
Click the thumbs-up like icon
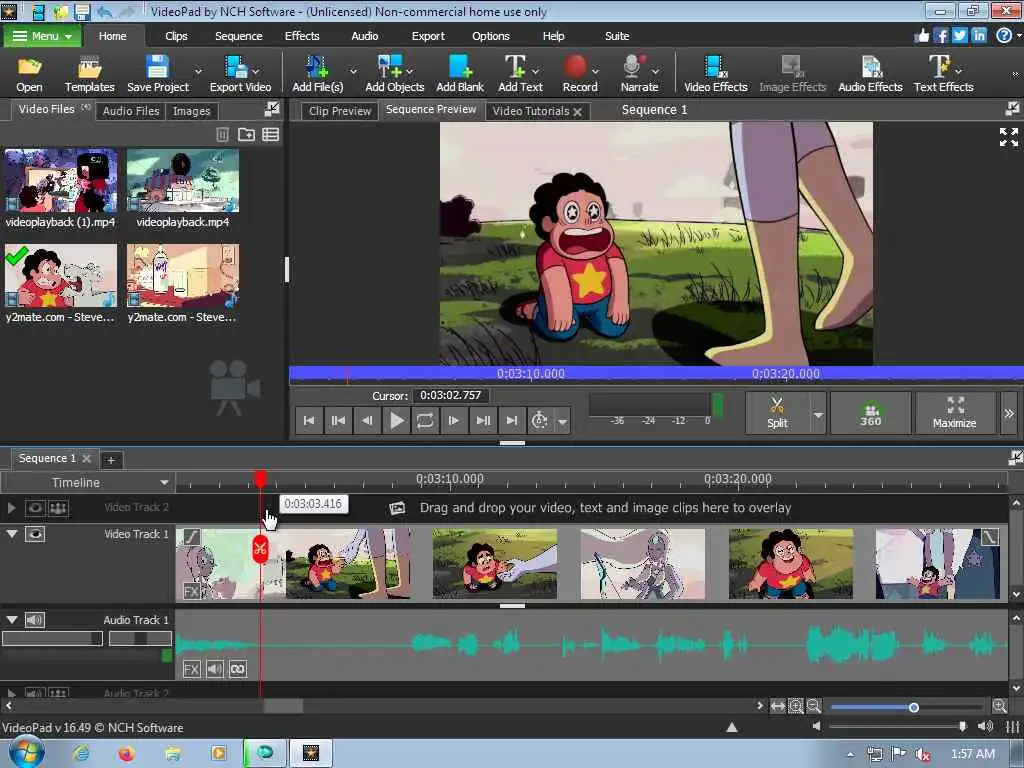[921, 35]
